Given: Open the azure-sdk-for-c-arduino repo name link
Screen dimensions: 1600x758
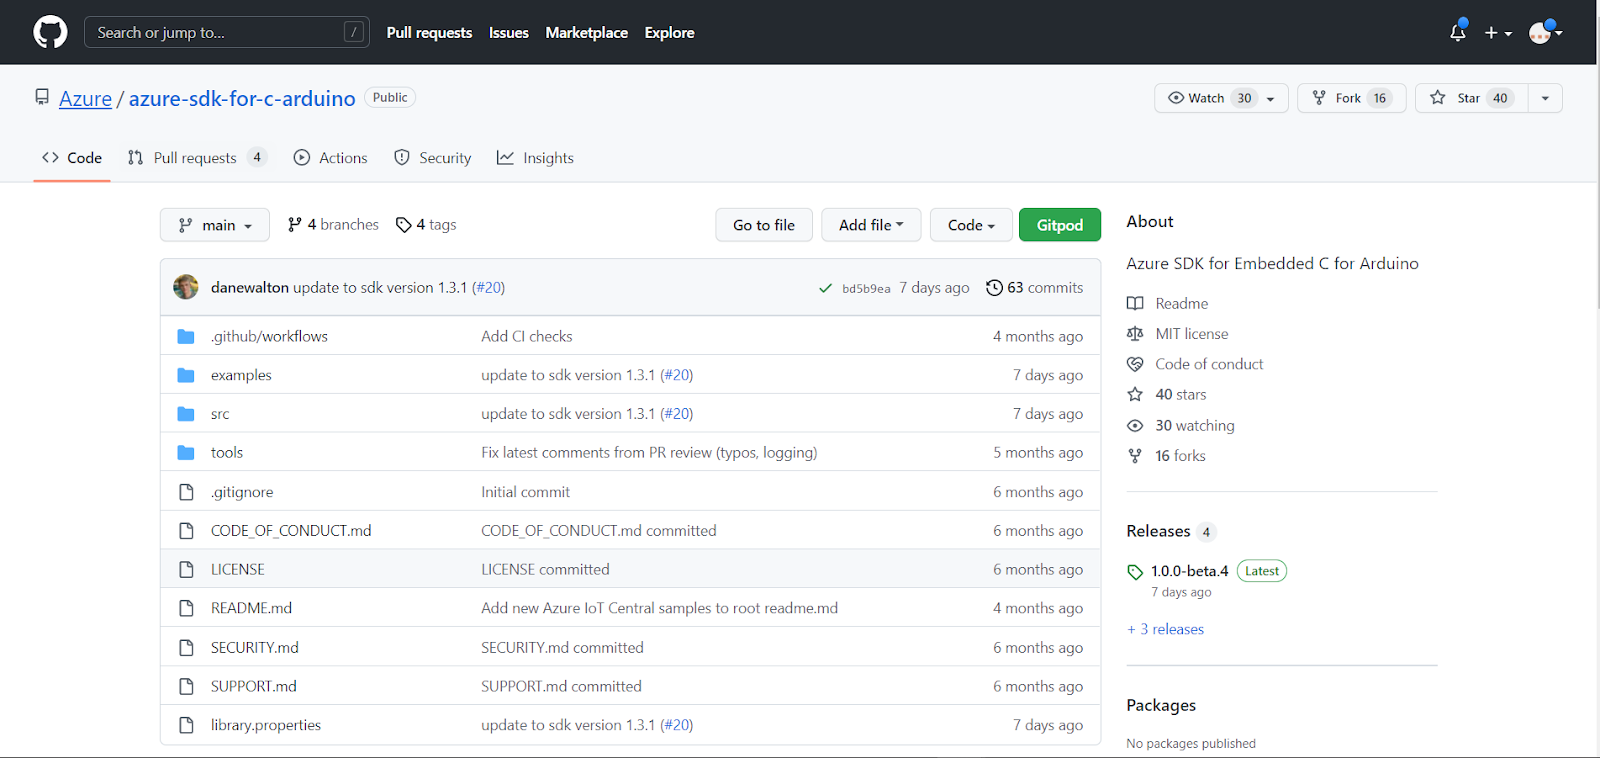Looking at the screenshot, I should click(242, 99).
